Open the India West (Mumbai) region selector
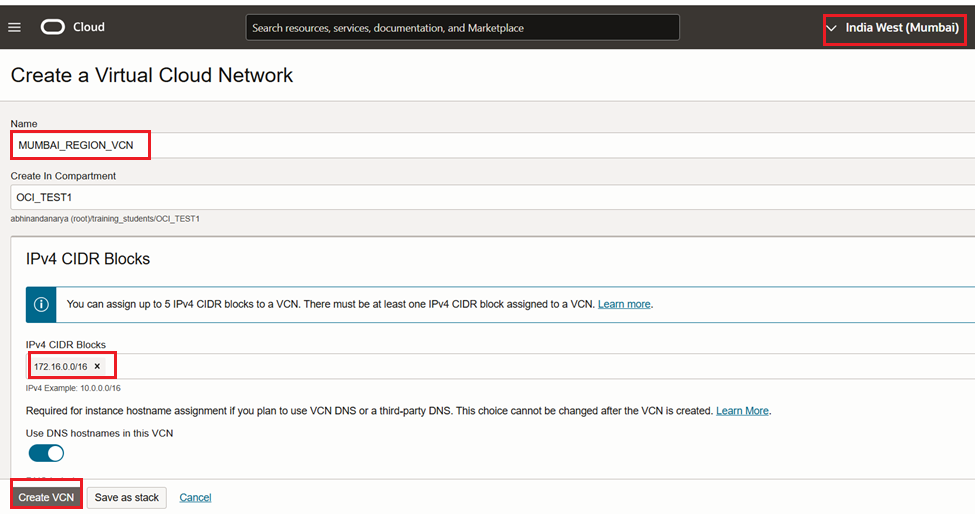 coord(894,28)
